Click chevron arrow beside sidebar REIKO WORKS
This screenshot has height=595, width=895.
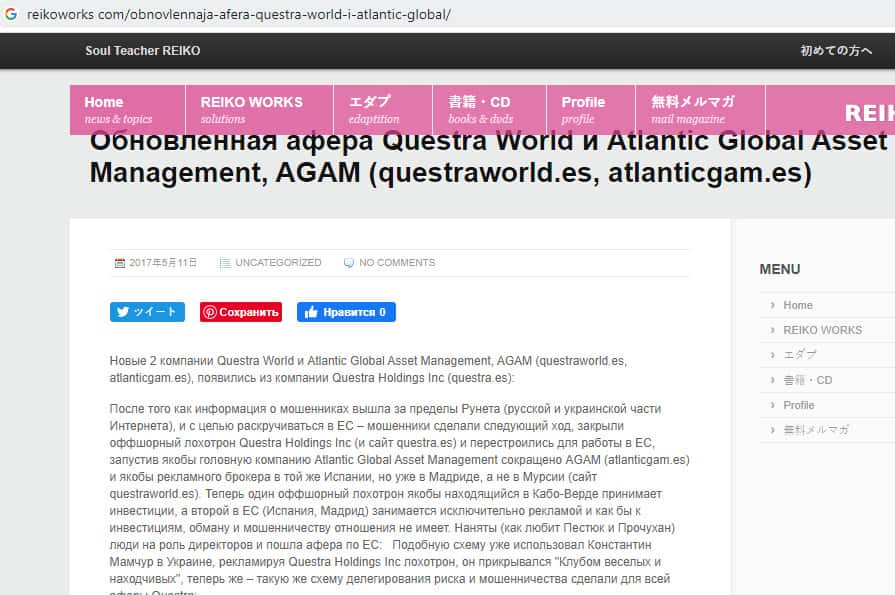pos(772,330)
